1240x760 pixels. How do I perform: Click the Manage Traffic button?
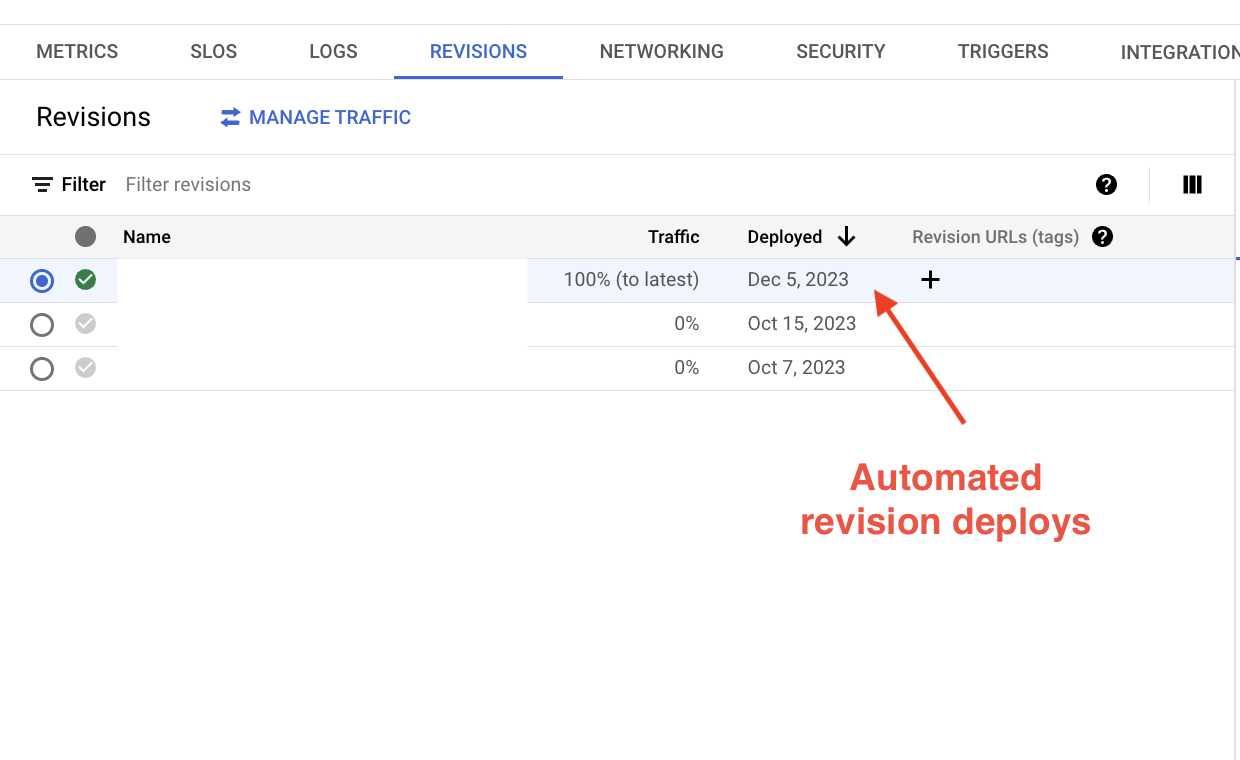[x=316, y=118]
